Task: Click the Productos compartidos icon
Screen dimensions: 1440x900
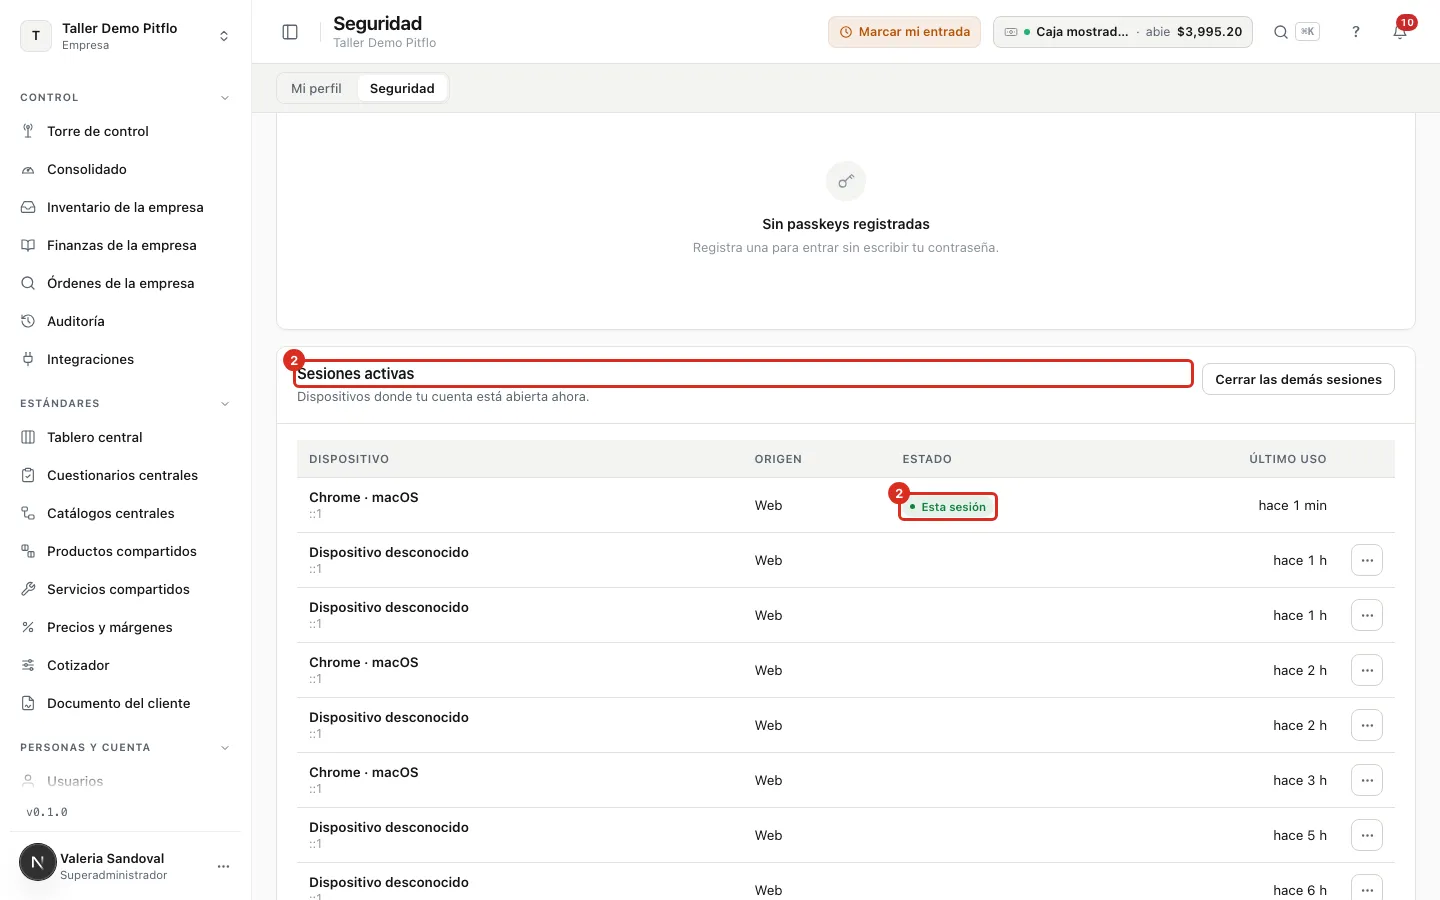Action: click(28, 551)
